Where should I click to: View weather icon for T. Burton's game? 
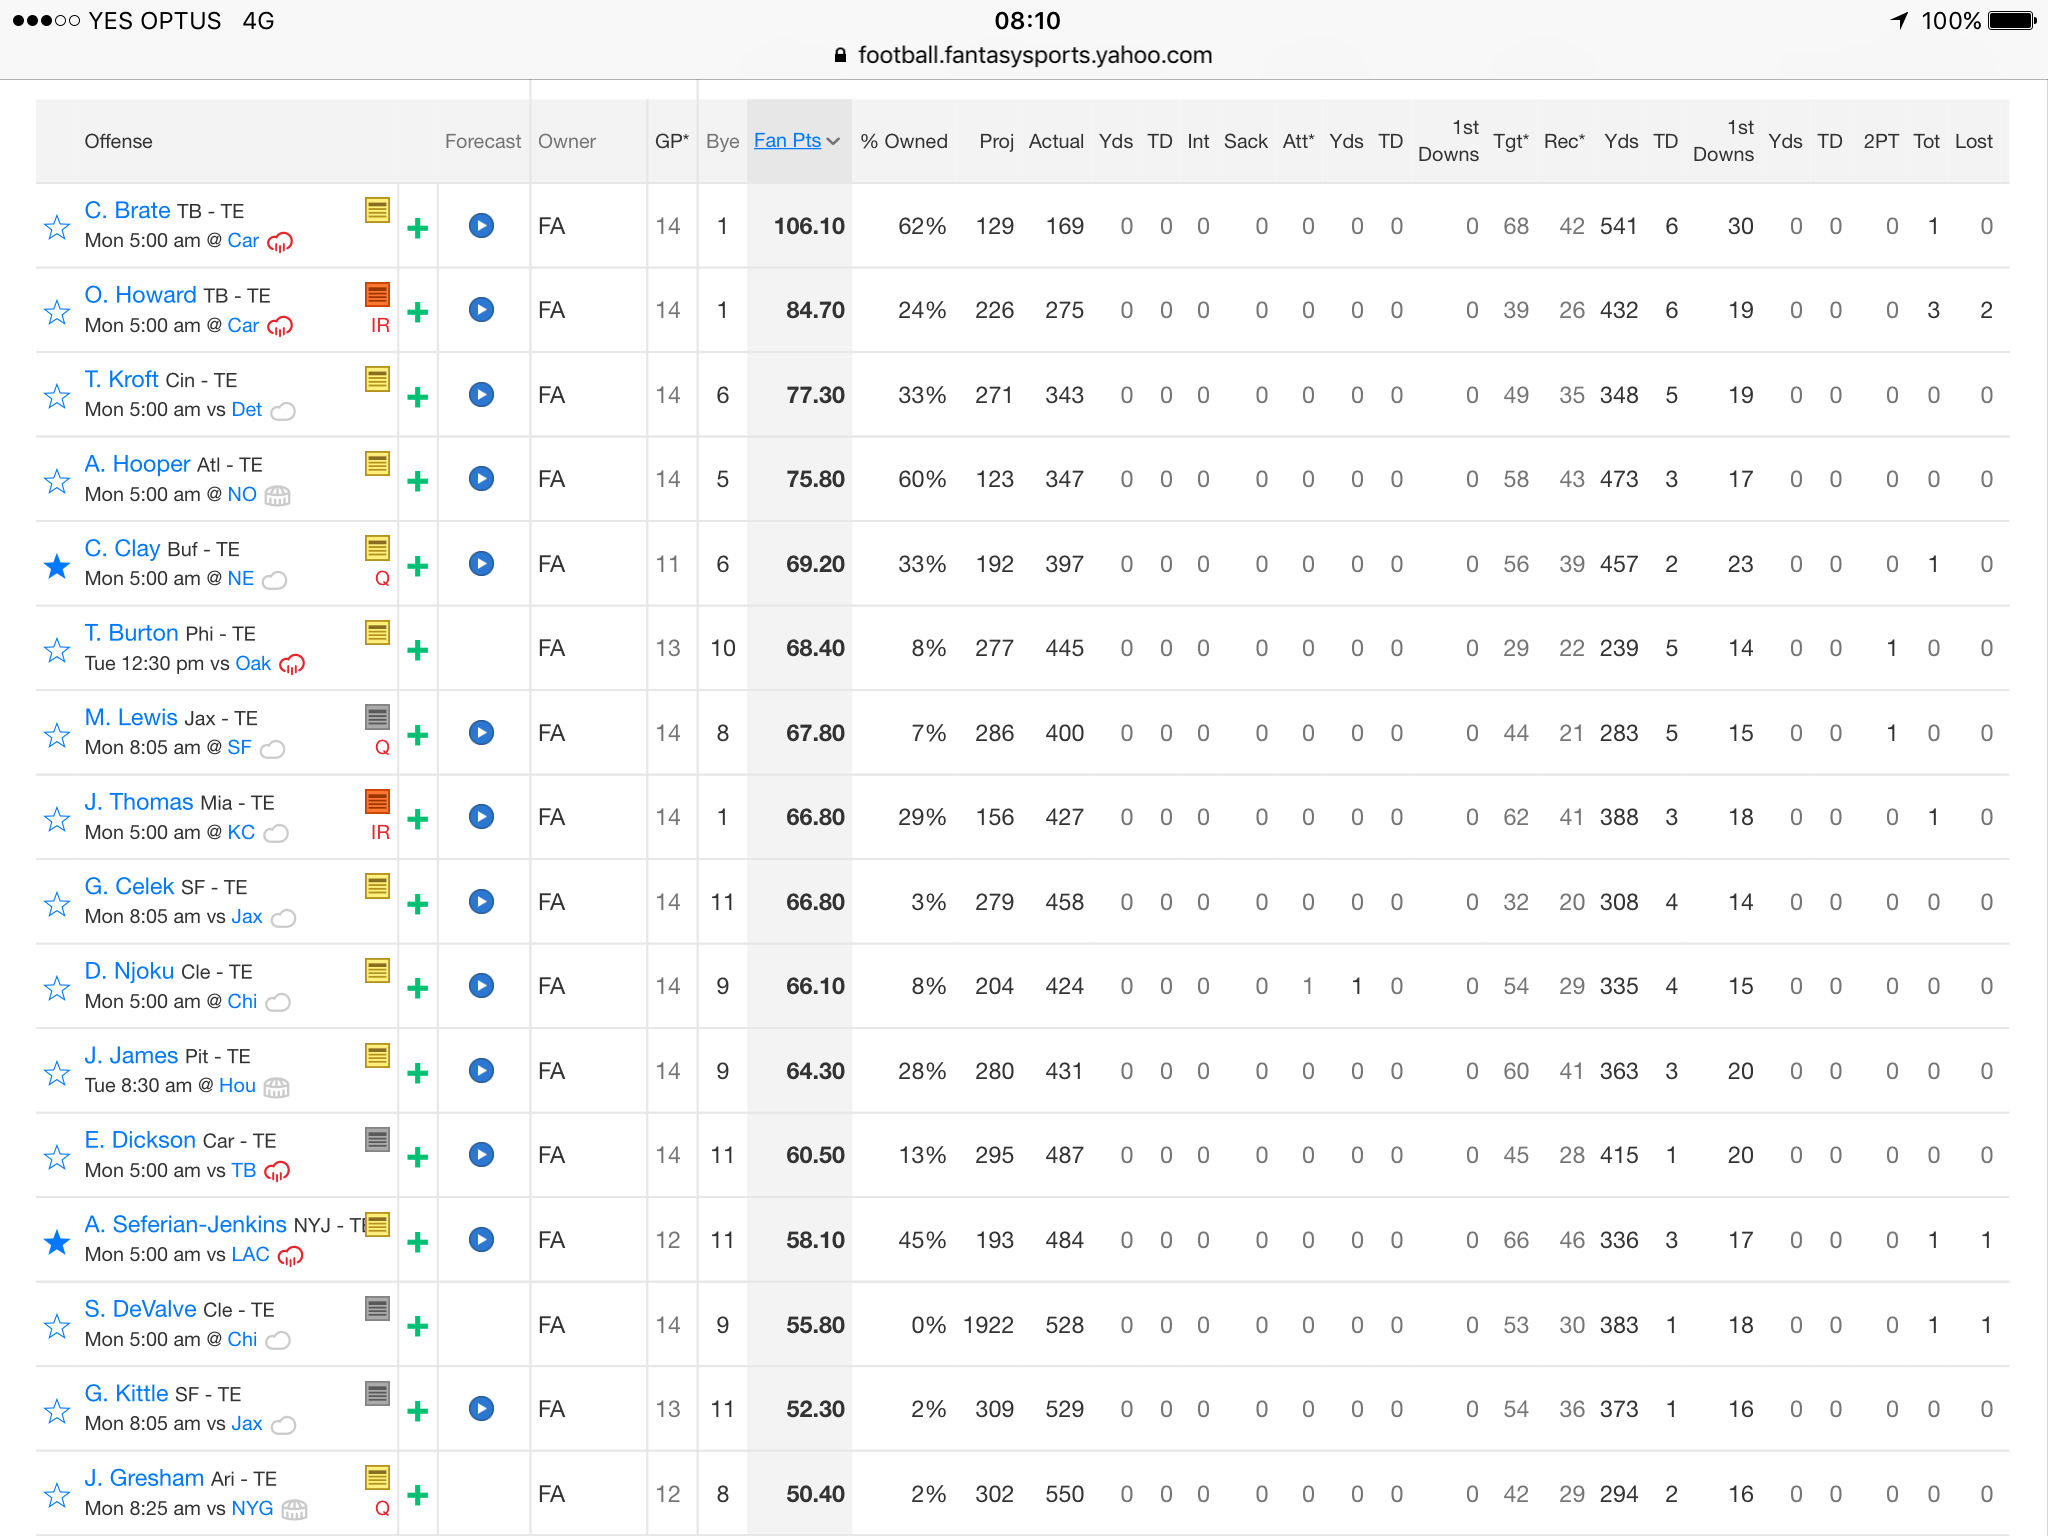point(292,664)
